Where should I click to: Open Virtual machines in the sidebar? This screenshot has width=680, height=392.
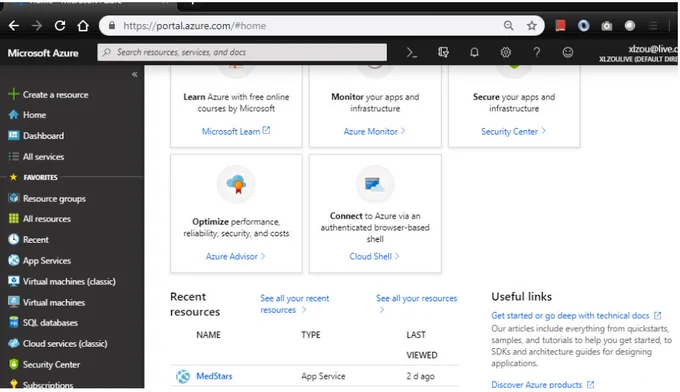click(x=54, y=302)
